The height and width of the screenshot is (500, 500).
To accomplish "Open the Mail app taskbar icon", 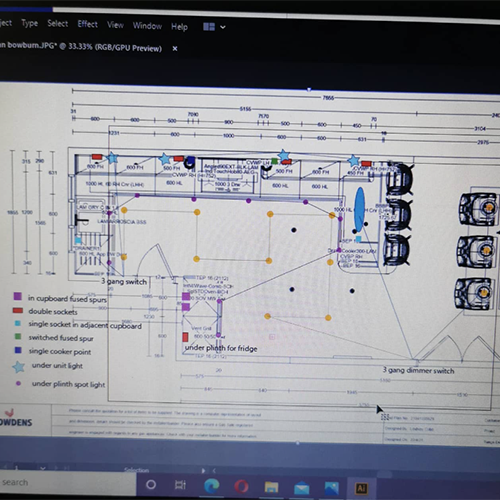I will click(302, 488).
